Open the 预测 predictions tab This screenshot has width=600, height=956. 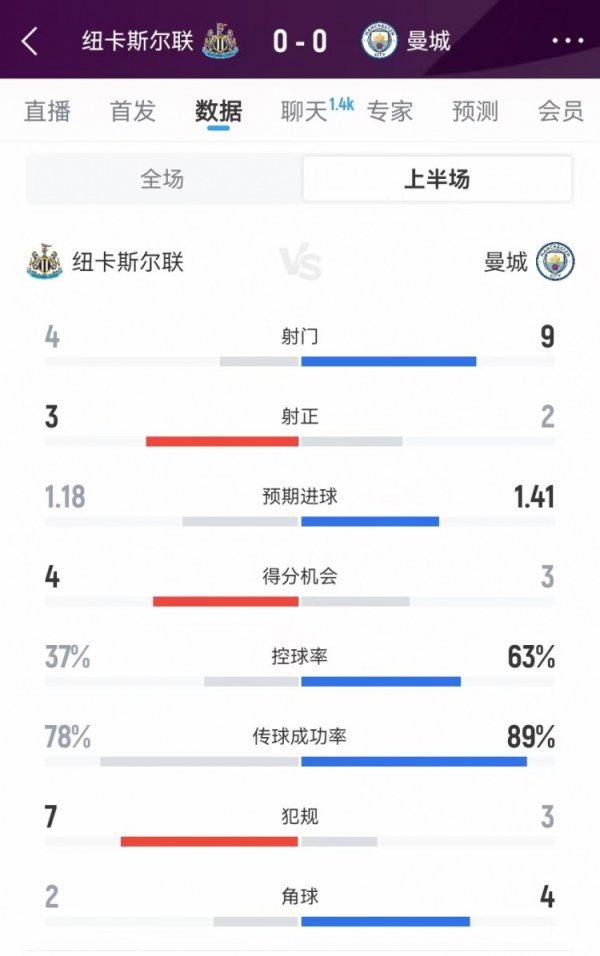tap(477, 112)
